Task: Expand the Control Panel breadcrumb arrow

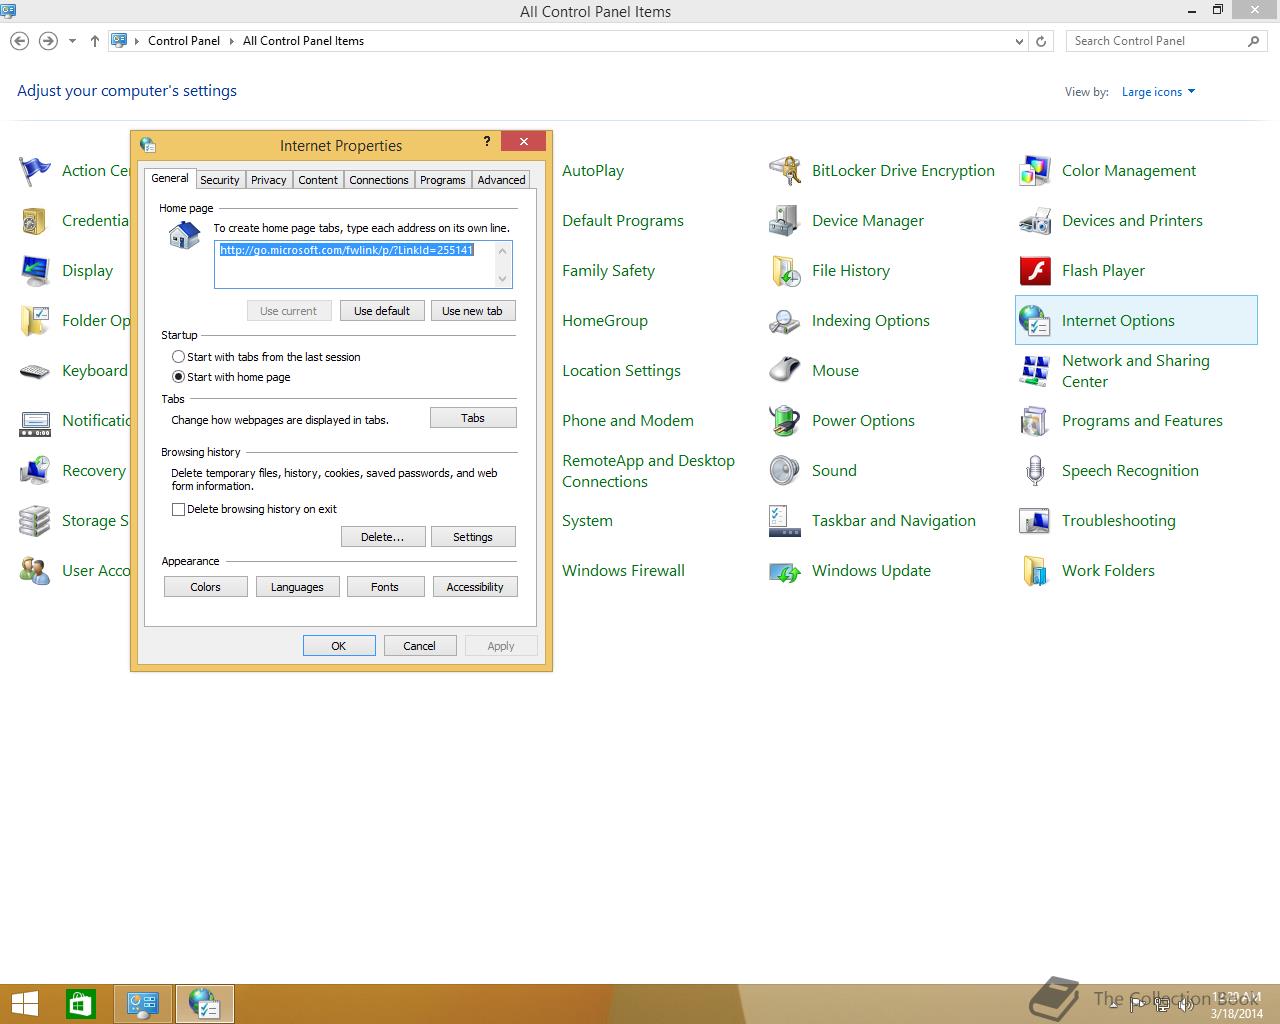Action: 232,41
